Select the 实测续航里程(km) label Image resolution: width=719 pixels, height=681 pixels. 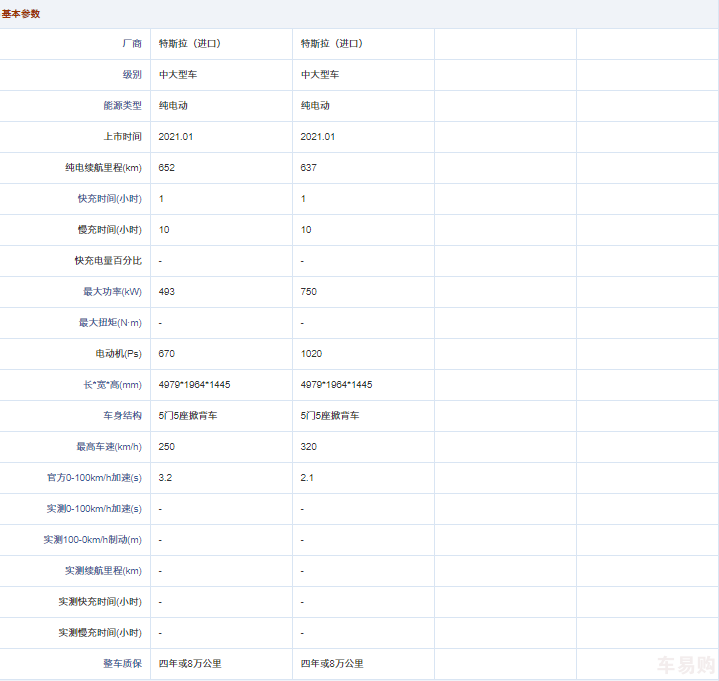(104, 570)
